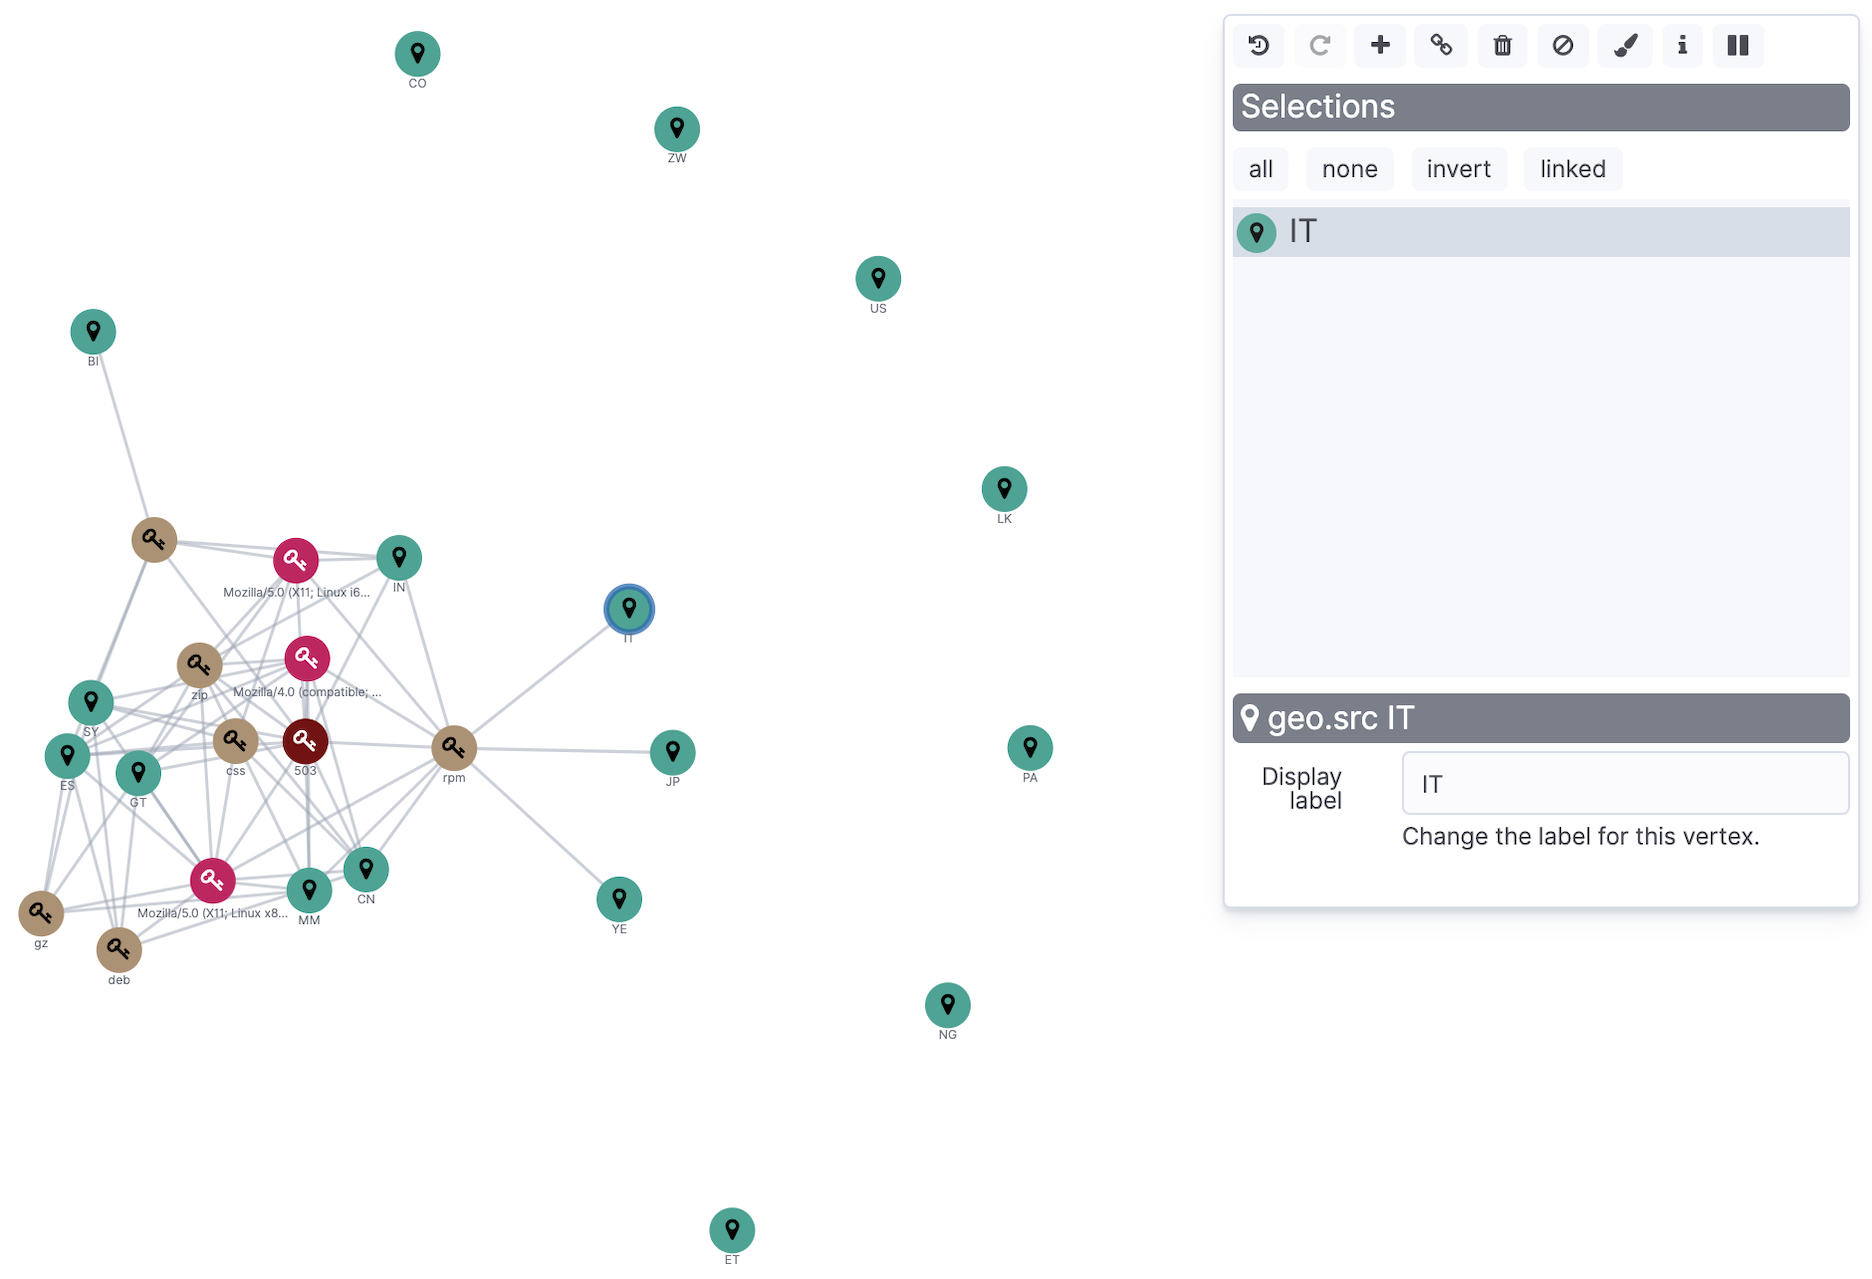Select the Mozilla/5.0 (X11; Linux x8... node
Image resolution: width=1872 pixels, height=1279 pixels.
coord(212,881)
